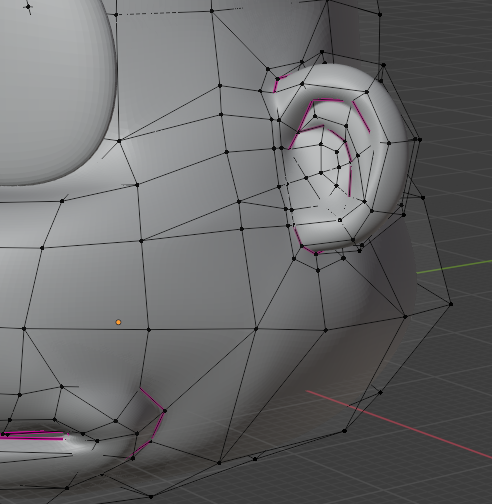This screenshot has width=492, height=504.
Task: Click the small hollow square vertex in the lower ear
Action: (340, 220)
